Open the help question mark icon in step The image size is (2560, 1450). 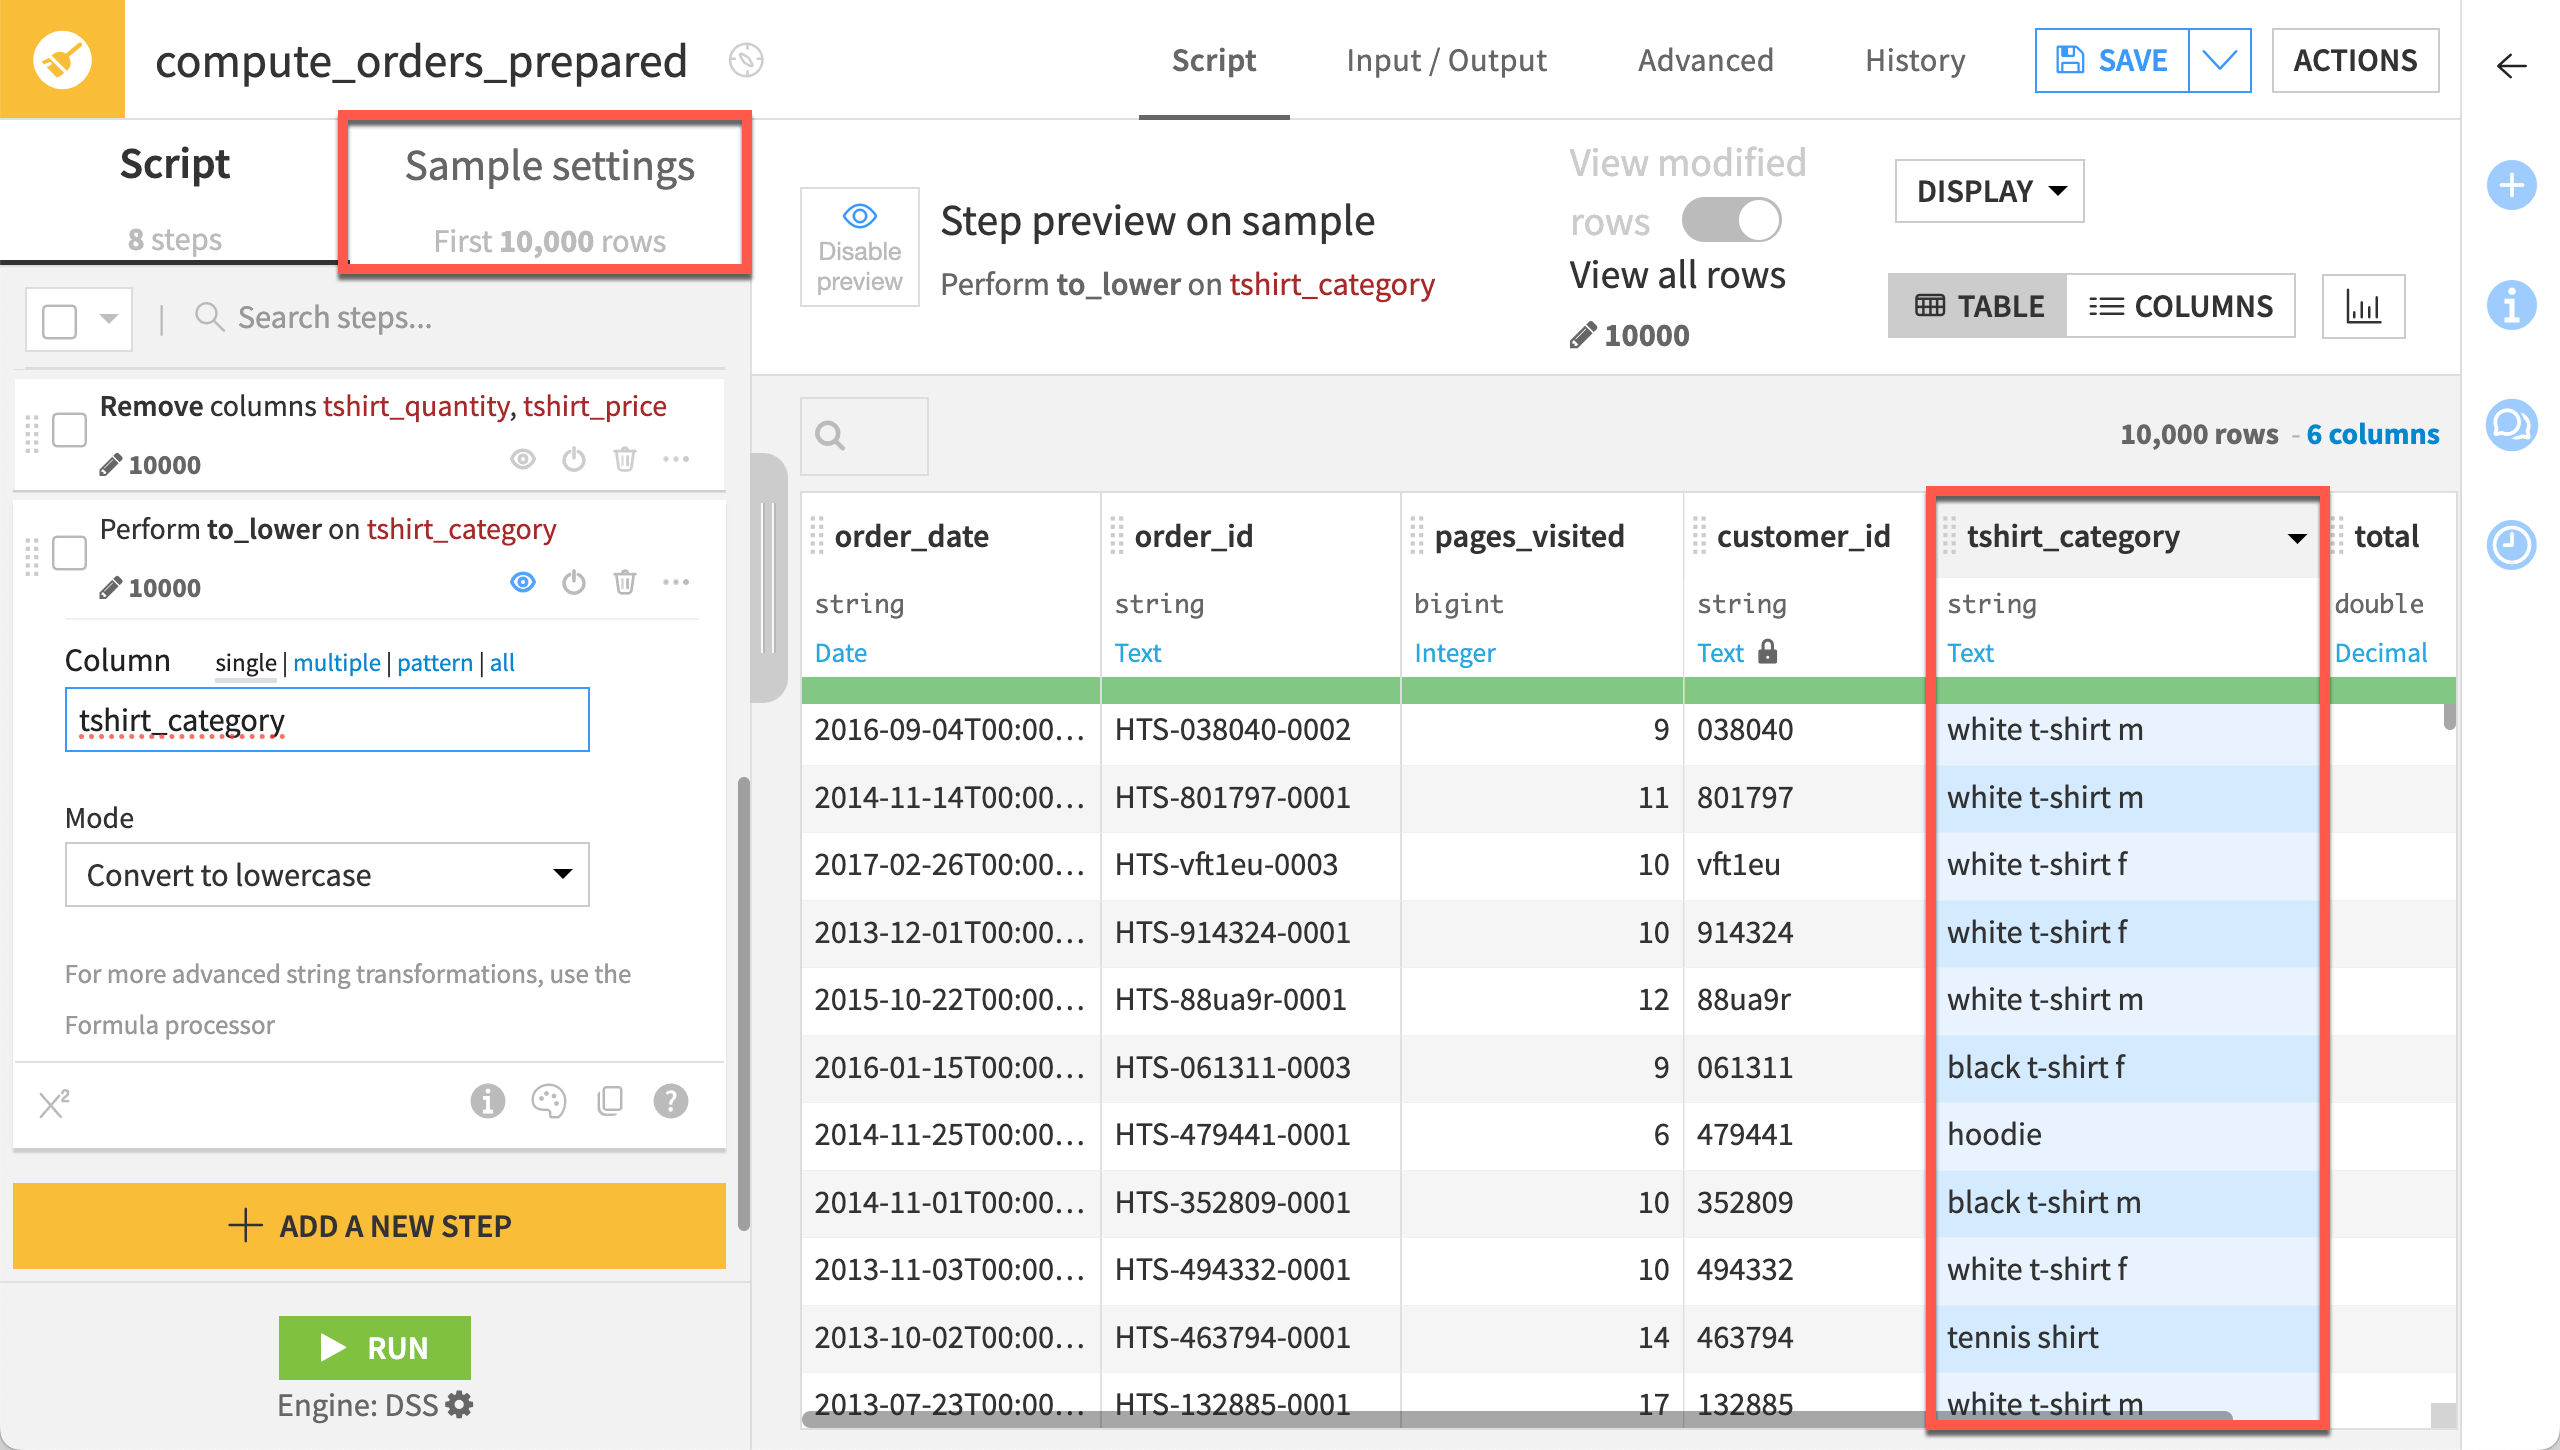[670, 1101]
